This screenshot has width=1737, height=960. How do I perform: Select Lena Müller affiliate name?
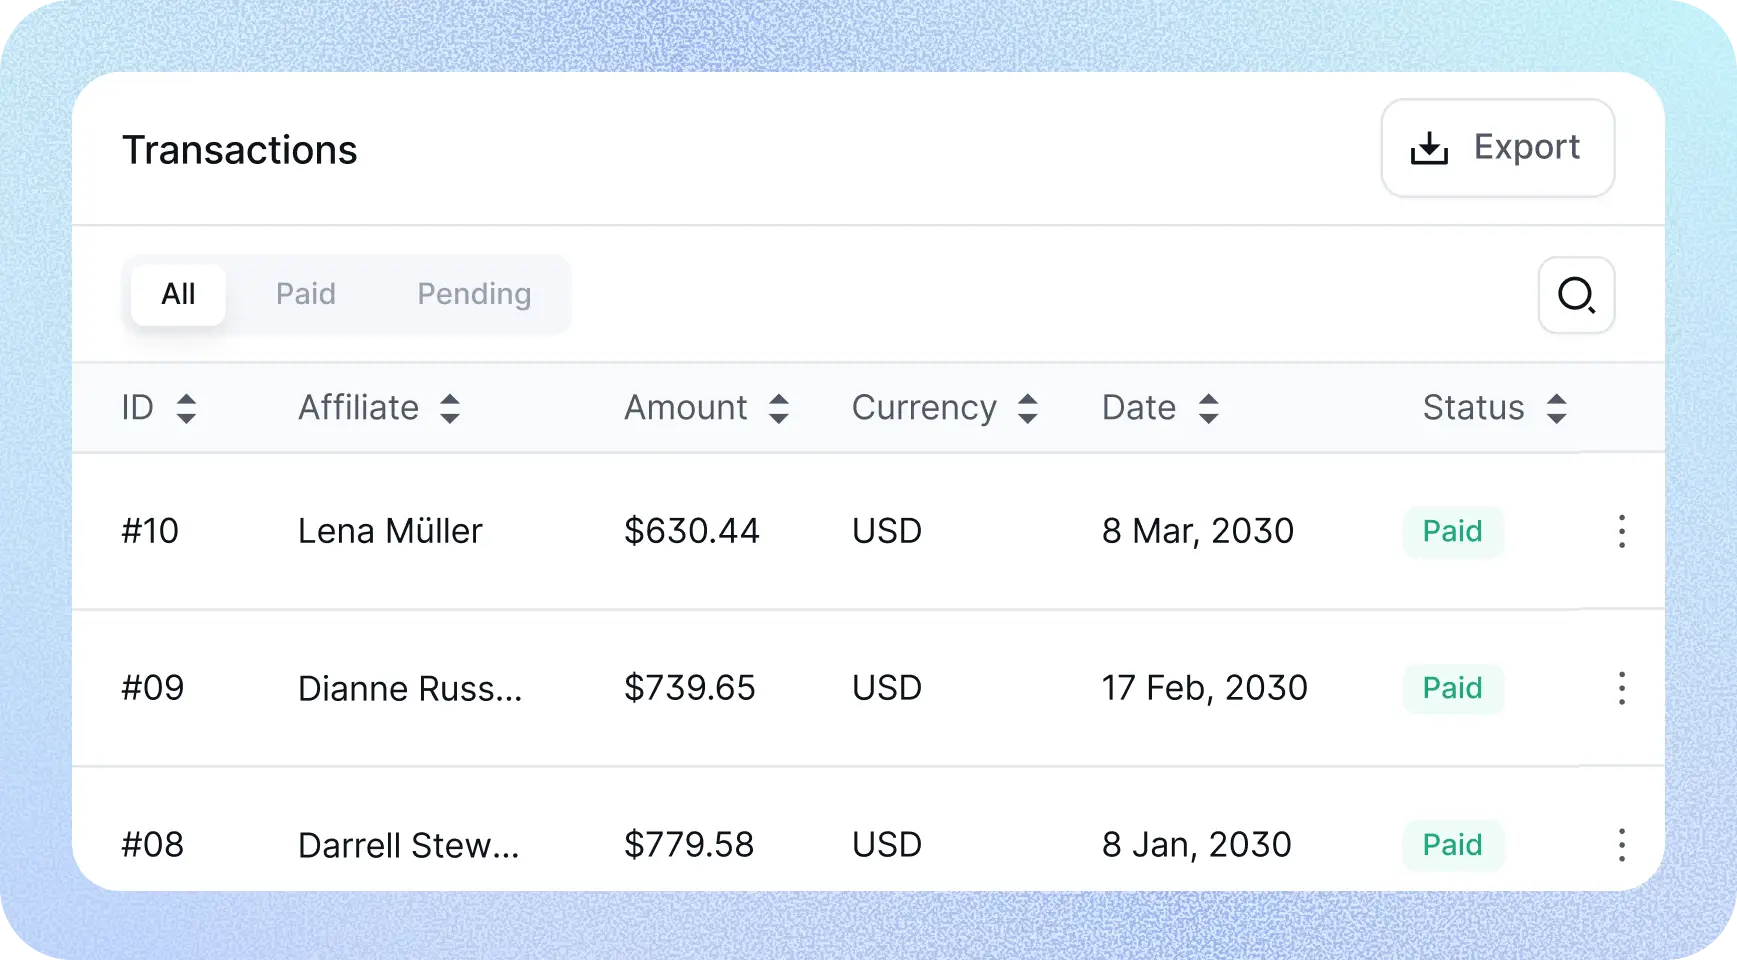[x=390, y=531]
